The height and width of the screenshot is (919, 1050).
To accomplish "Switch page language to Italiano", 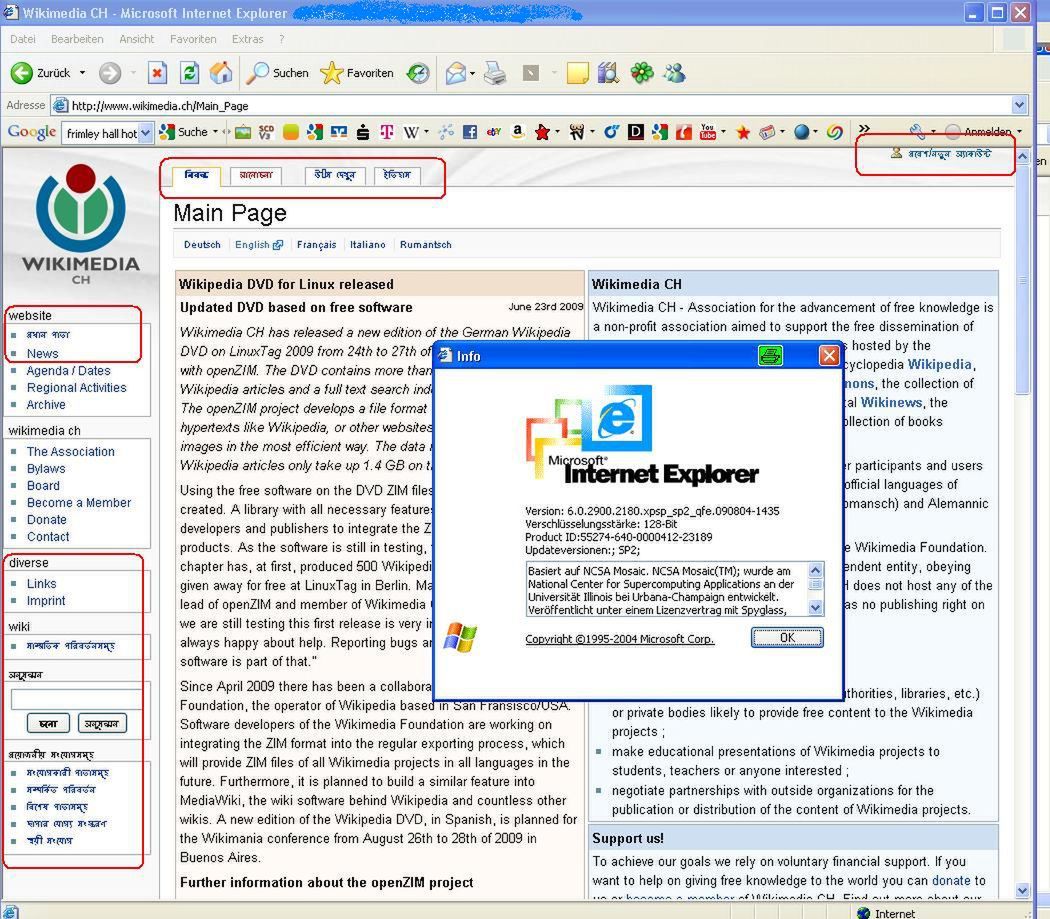I will point(368,245).
